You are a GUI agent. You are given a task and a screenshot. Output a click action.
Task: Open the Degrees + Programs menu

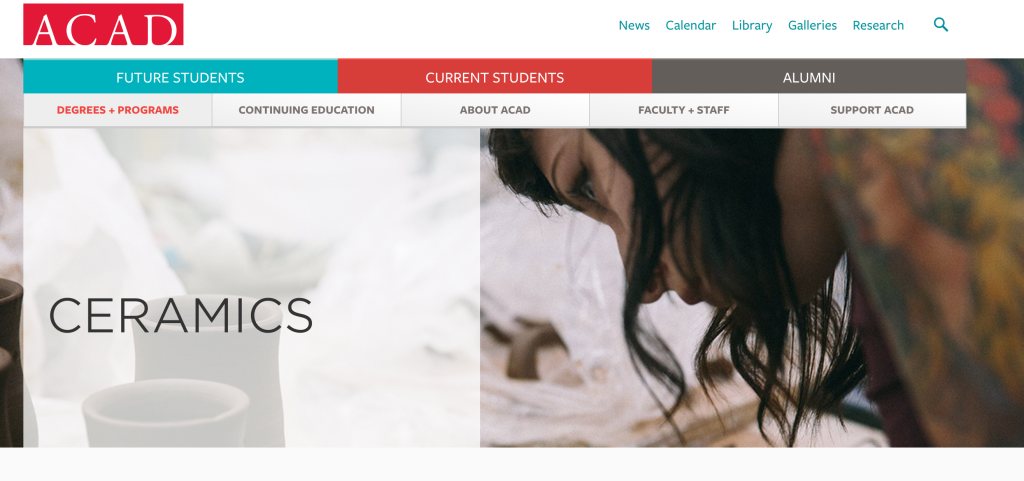tap(118, 110)
